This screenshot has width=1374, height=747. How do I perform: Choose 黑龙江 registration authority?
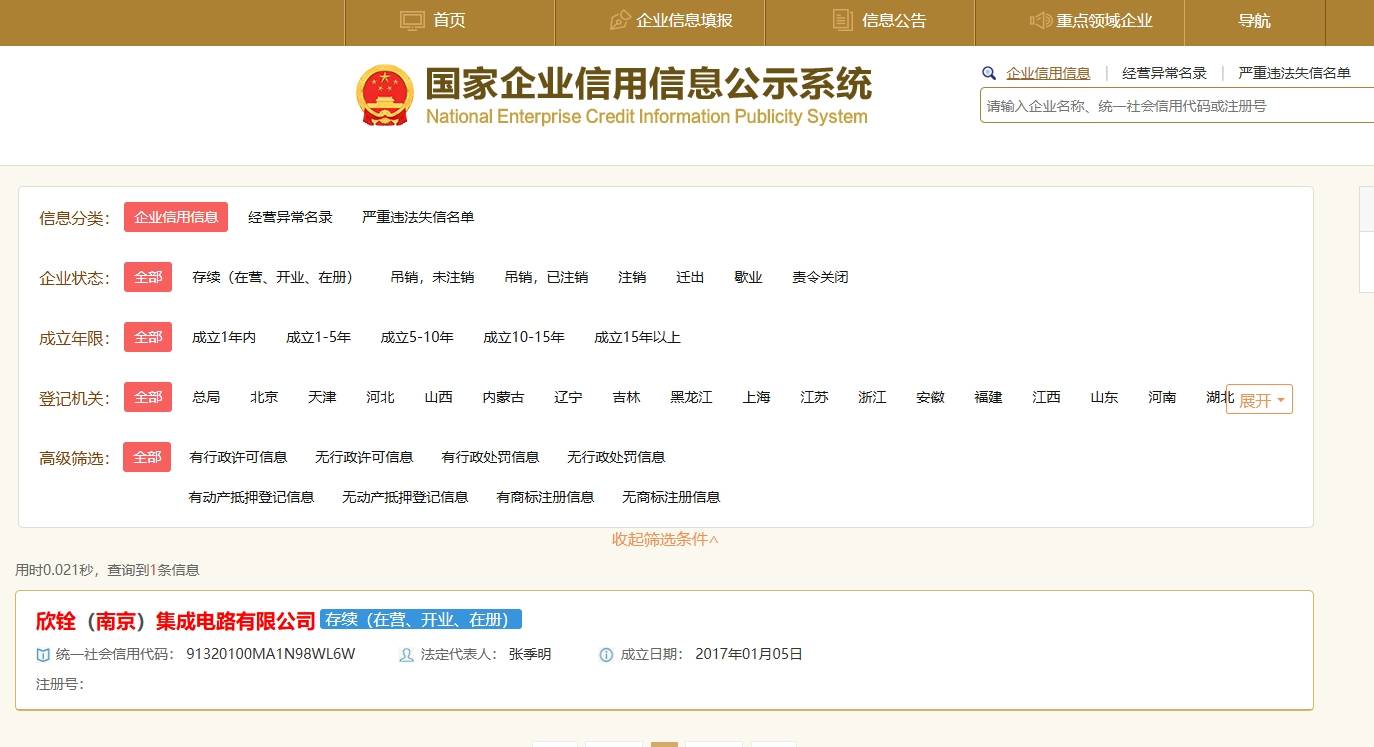(691, 397)
